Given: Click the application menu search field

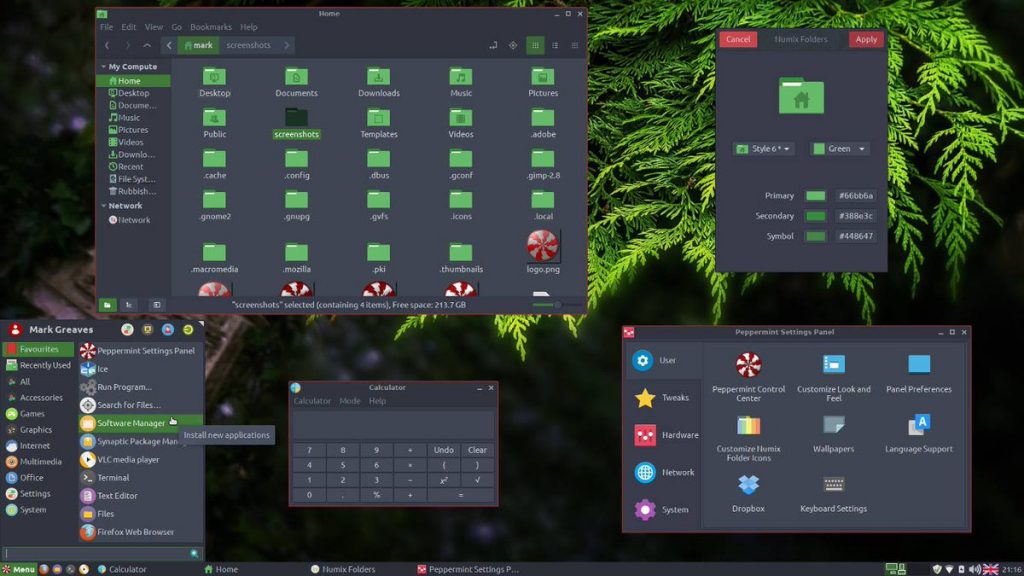Looking at the screenshot, I should [97, 552].
